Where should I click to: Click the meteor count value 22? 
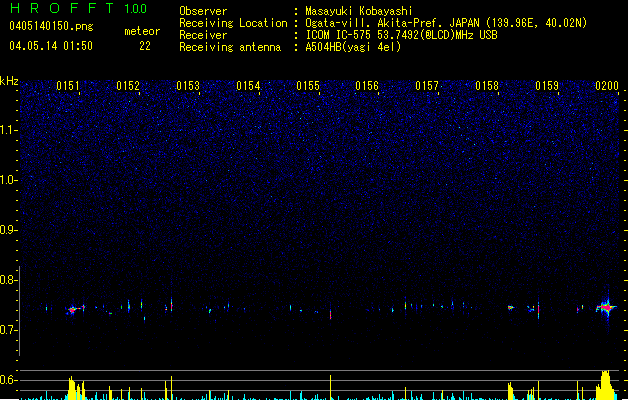pyautogui.click(x=145, y=46)
